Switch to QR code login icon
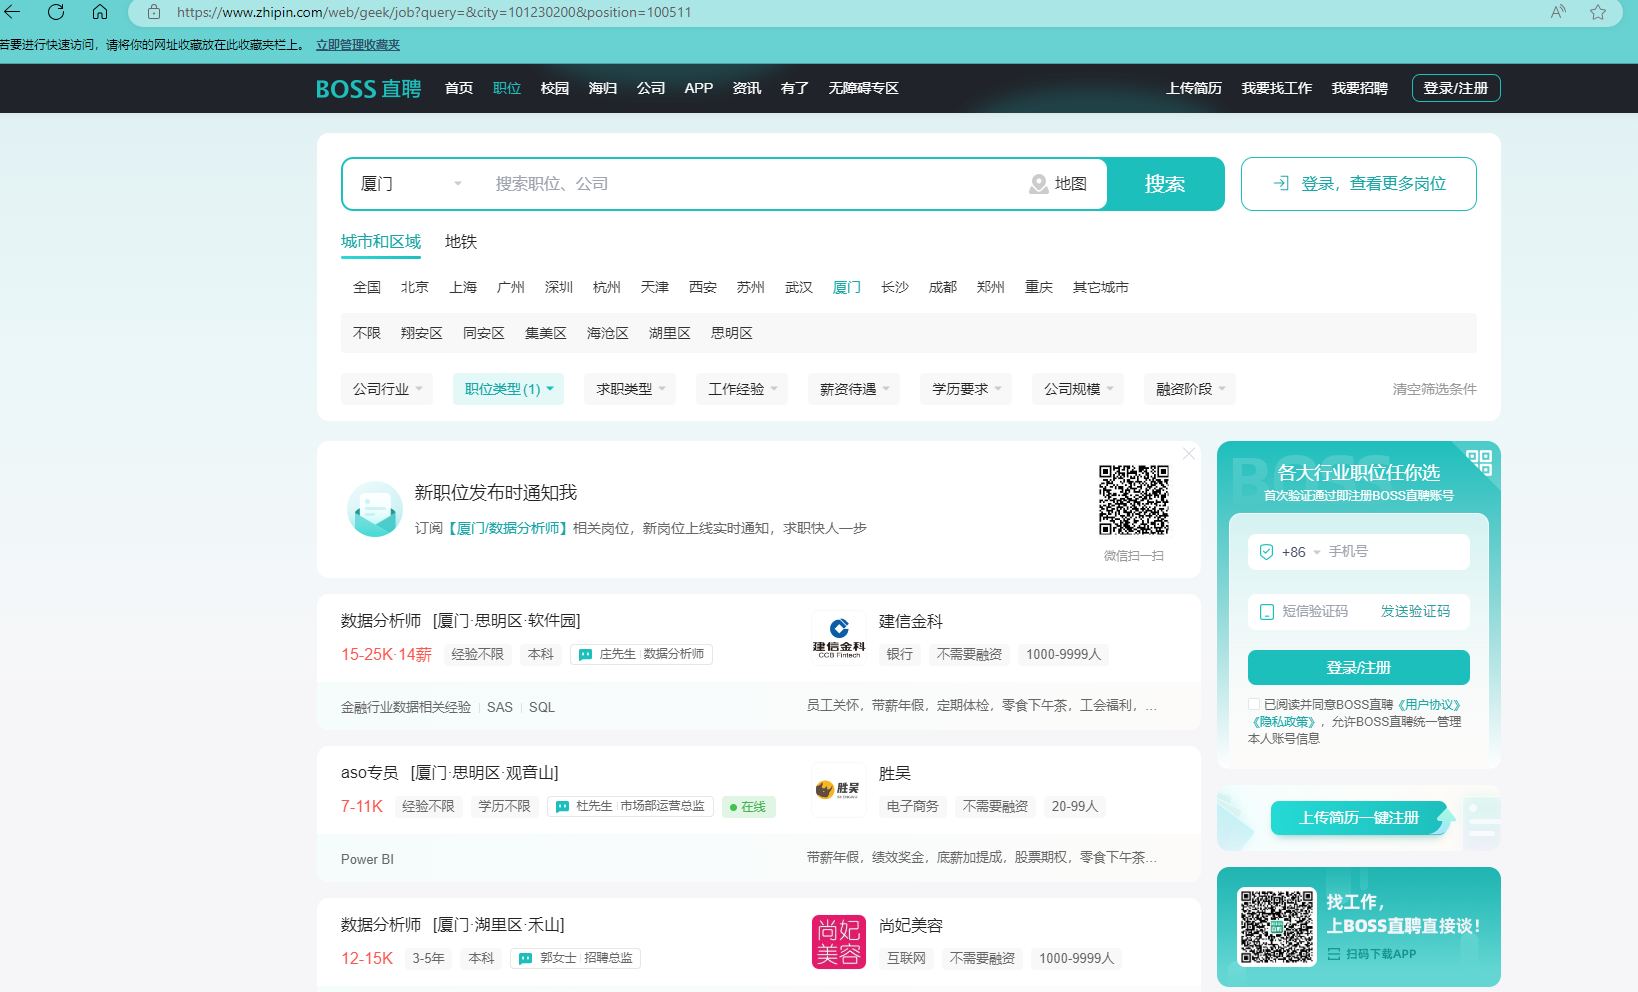 coord(1479,462)
